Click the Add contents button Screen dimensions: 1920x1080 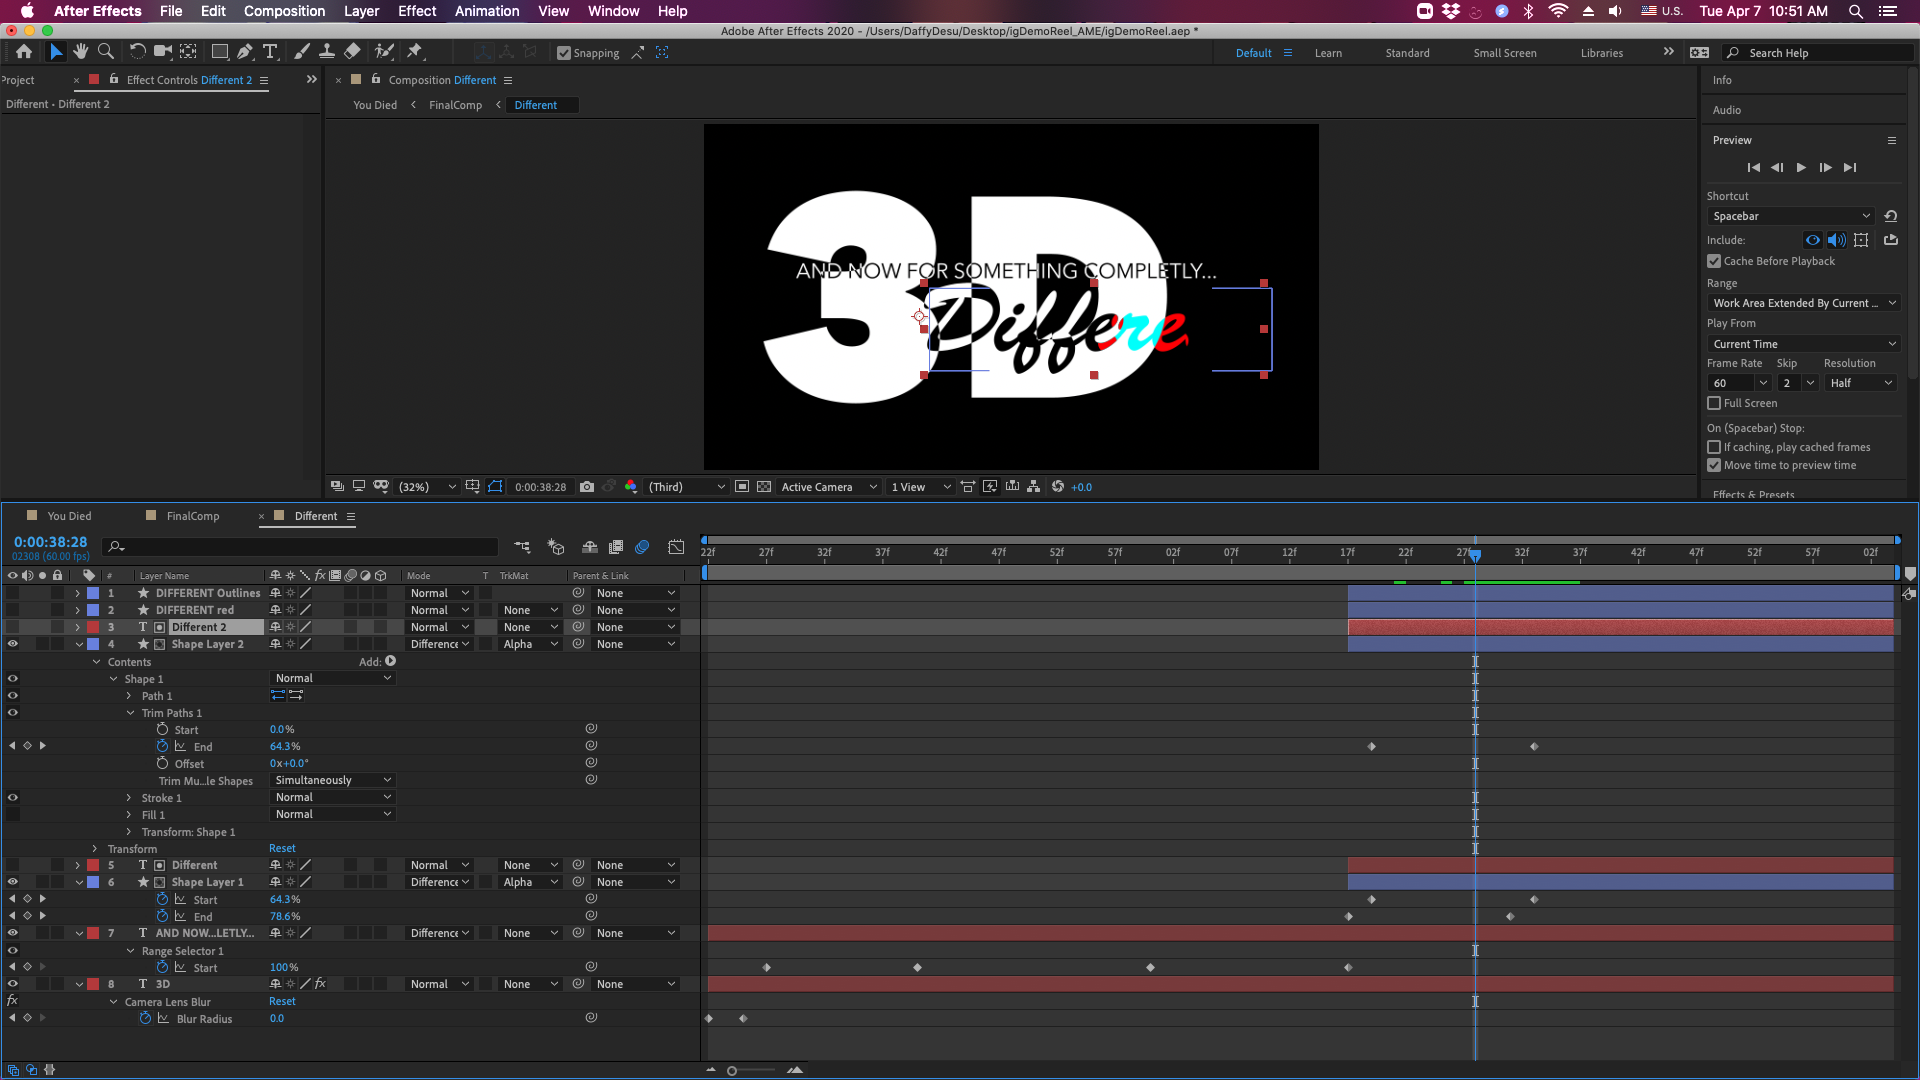point(390,661)
